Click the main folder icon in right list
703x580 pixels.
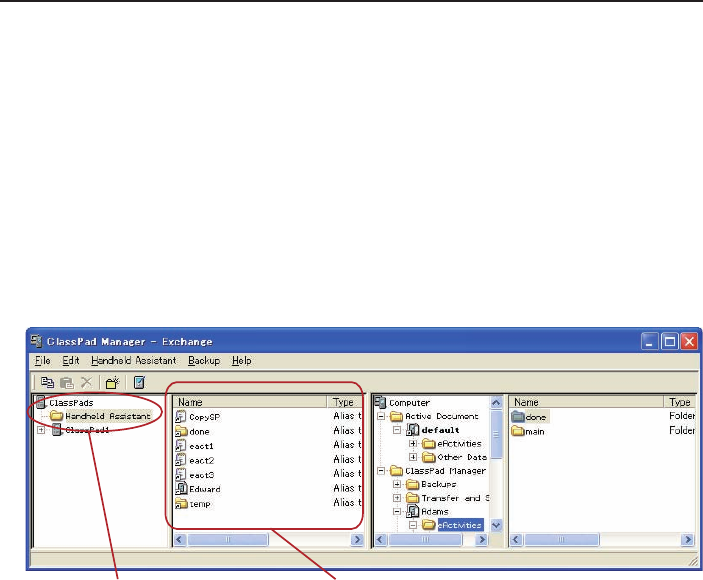pyautogui.click(x=518, y=431)
